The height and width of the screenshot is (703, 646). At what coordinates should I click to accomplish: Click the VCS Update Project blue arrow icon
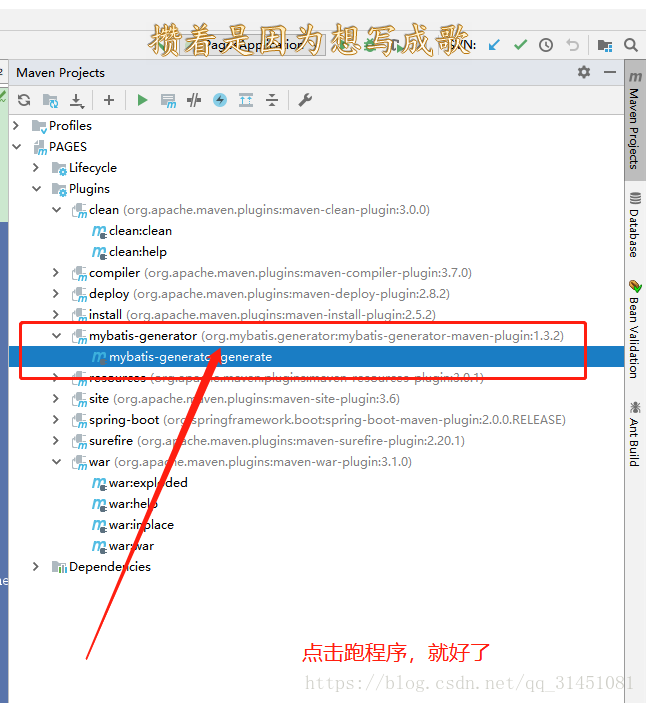click(x=494, y=45)
